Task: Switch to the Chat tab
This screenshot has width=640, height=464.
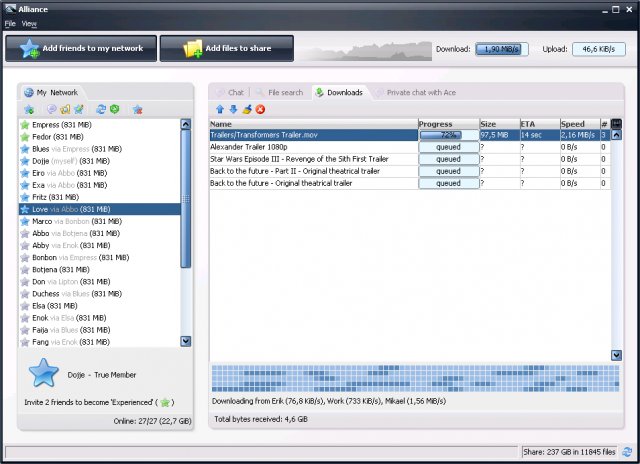Action: pos(230,93)
